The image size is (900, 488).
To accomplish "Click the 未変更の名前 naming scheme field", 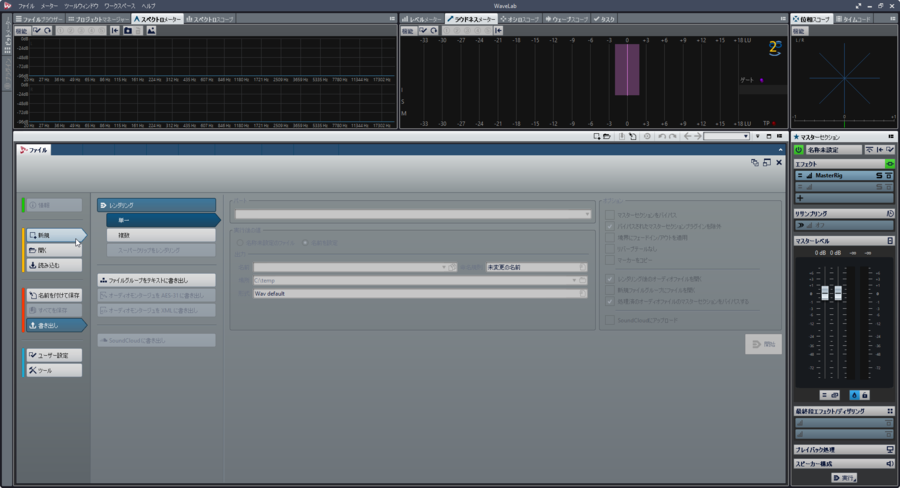I will [x=537, y=267].
